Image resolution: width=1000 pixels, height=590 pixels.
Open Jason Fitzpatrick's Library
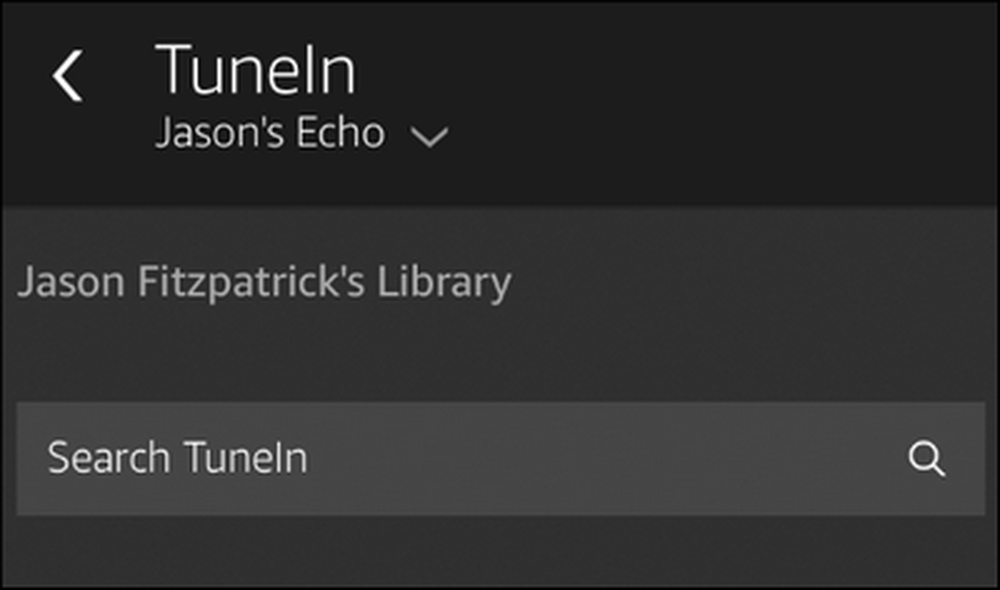click(264, 282)
